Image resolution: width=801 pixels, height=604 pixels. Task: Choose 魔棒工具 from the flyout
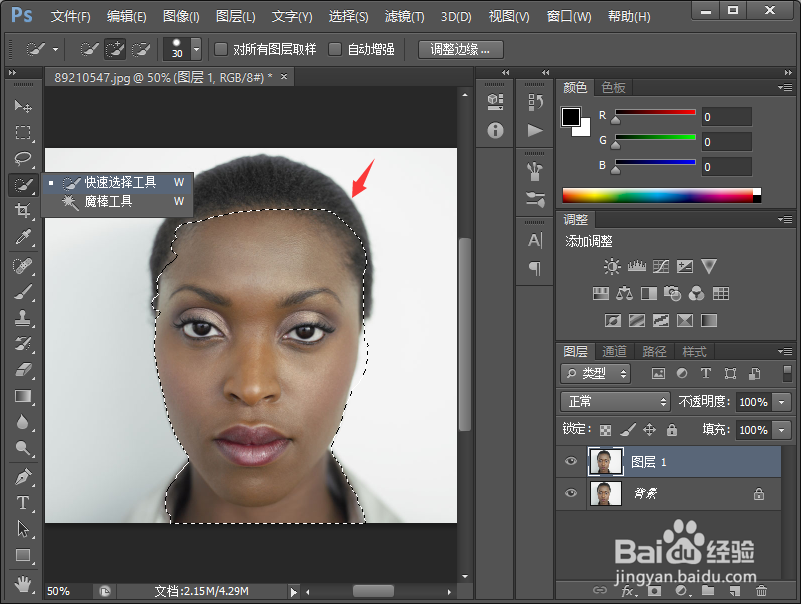(x=117, y=201)
